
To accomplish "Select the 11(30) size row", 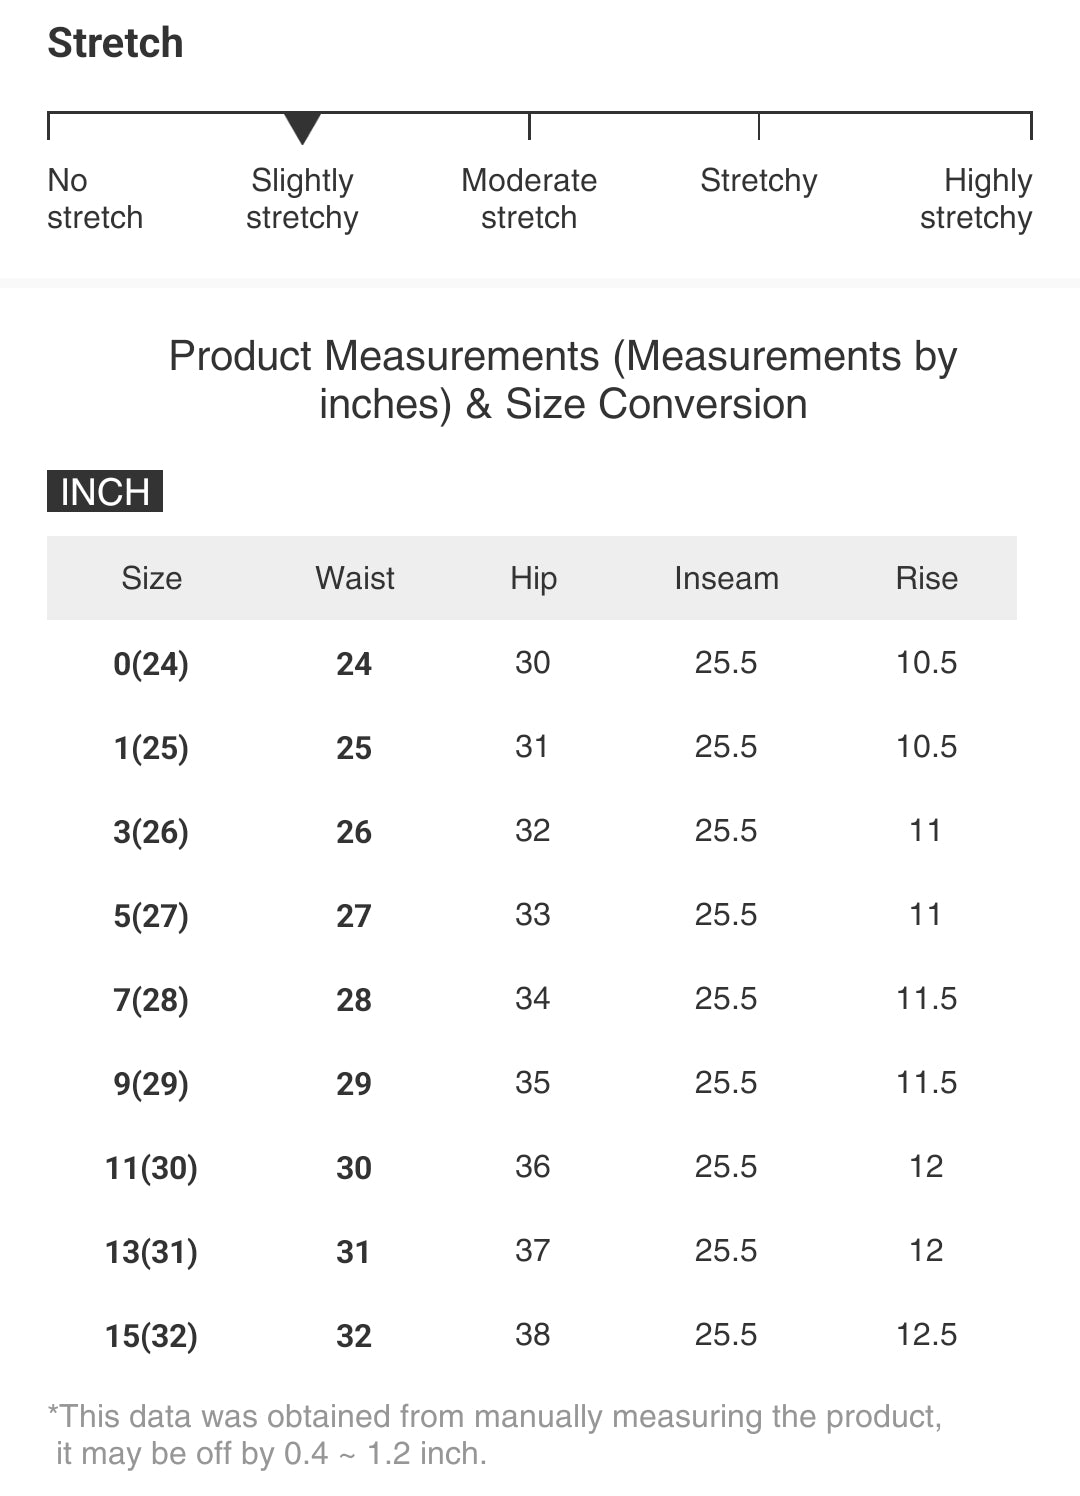I will pos(151,1167).
